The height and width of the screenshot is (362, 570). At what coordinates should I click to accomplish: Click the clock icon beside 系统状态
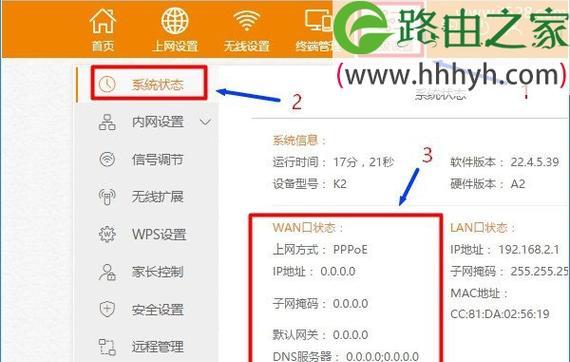107,84
